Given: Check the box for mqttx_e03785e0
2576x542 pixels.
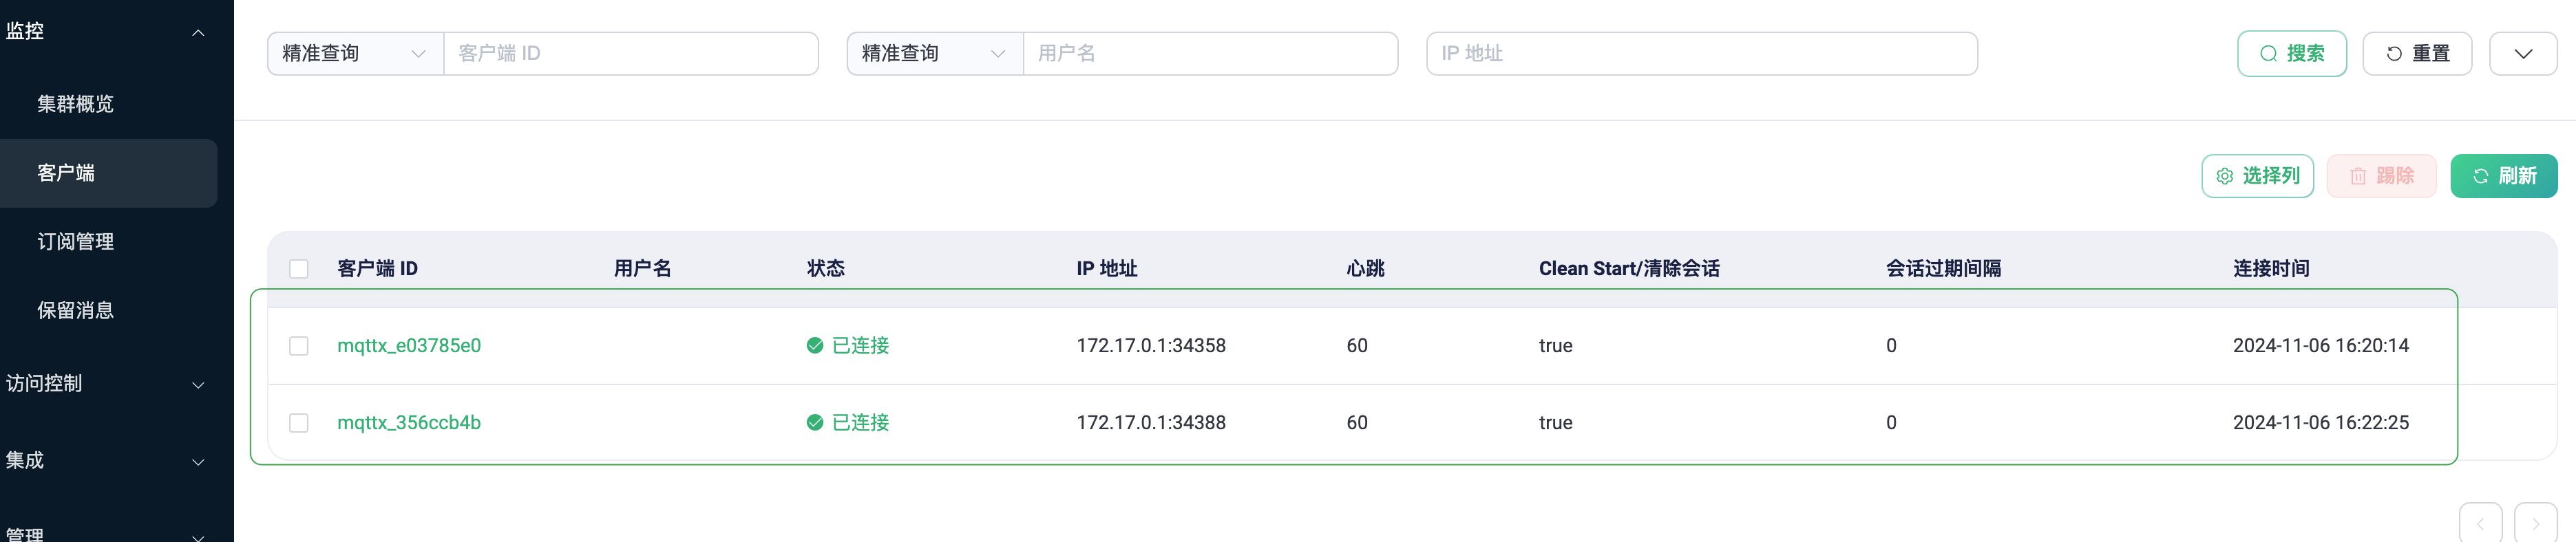Looking at the screenshot, I should (x=299, y=346).
